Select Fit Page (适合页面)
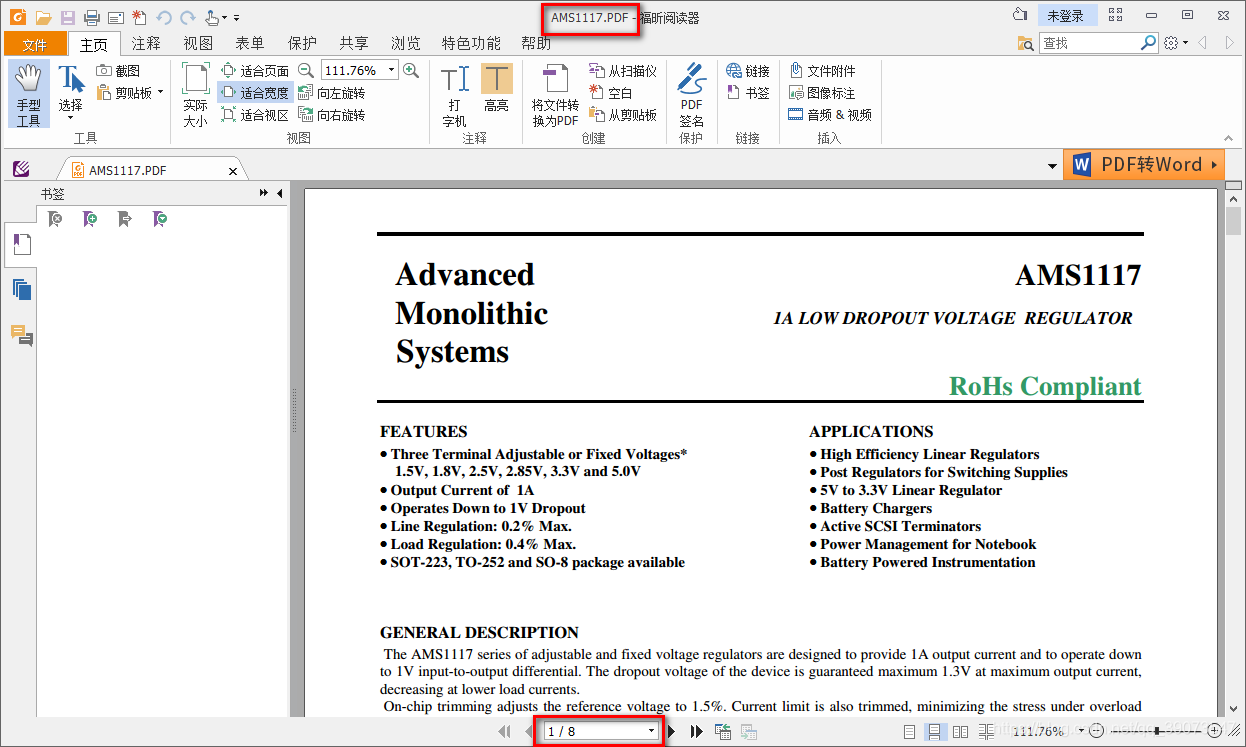Viewport: 1246px width, 747px height. [255, 71]
